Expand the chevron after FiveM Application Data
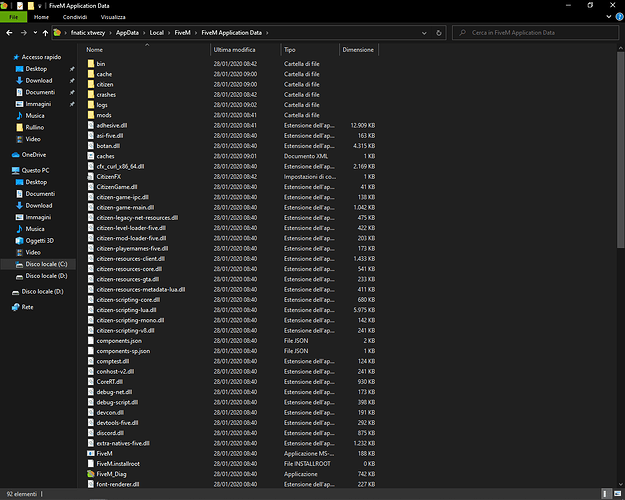This screenshot has width=625, height=500. 267,33
